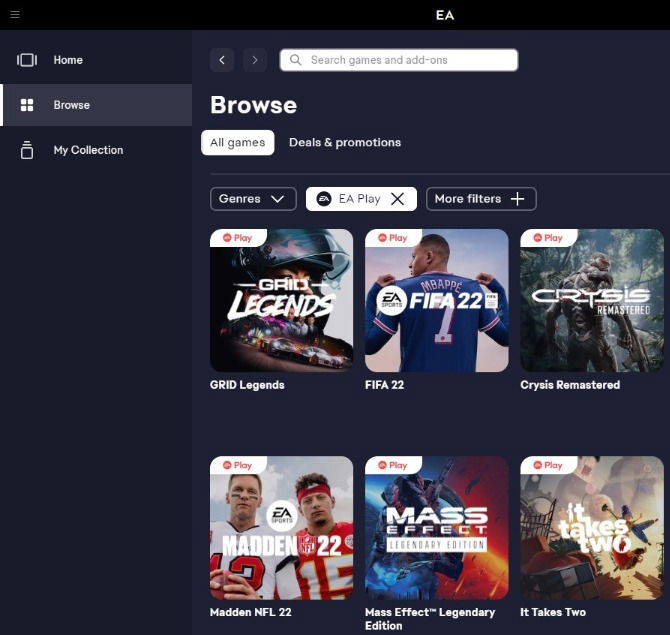Click the Browse grid icon
The height and width of the screenshot is (635, 670).
point(27,105)
